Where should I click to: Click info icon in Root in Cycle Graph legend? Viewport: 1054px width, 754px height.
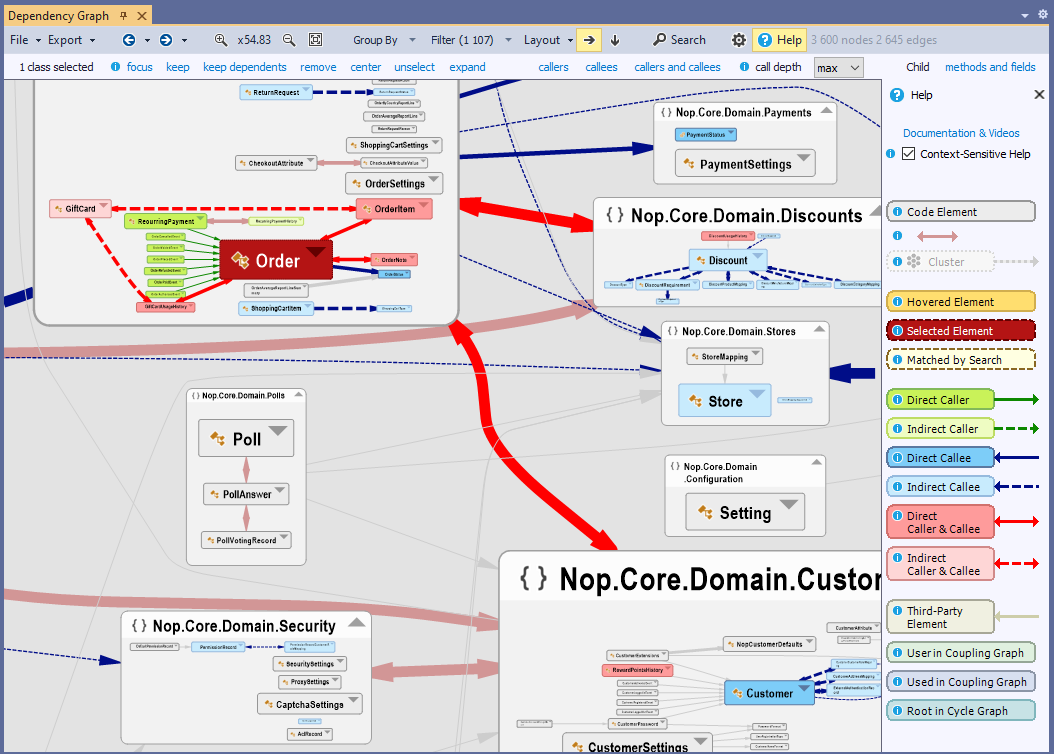pos(897,710)
